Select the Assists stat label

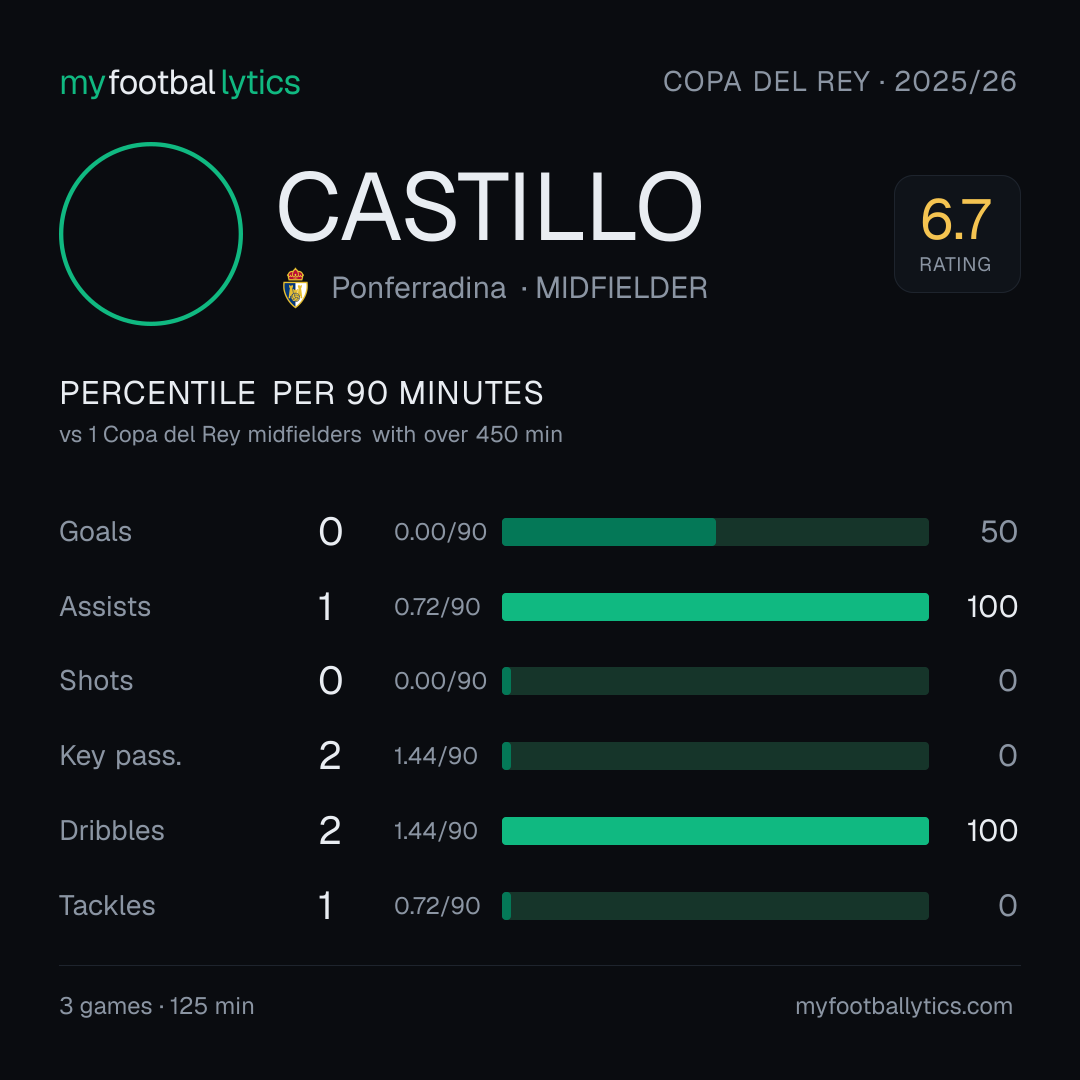point(105,607)
